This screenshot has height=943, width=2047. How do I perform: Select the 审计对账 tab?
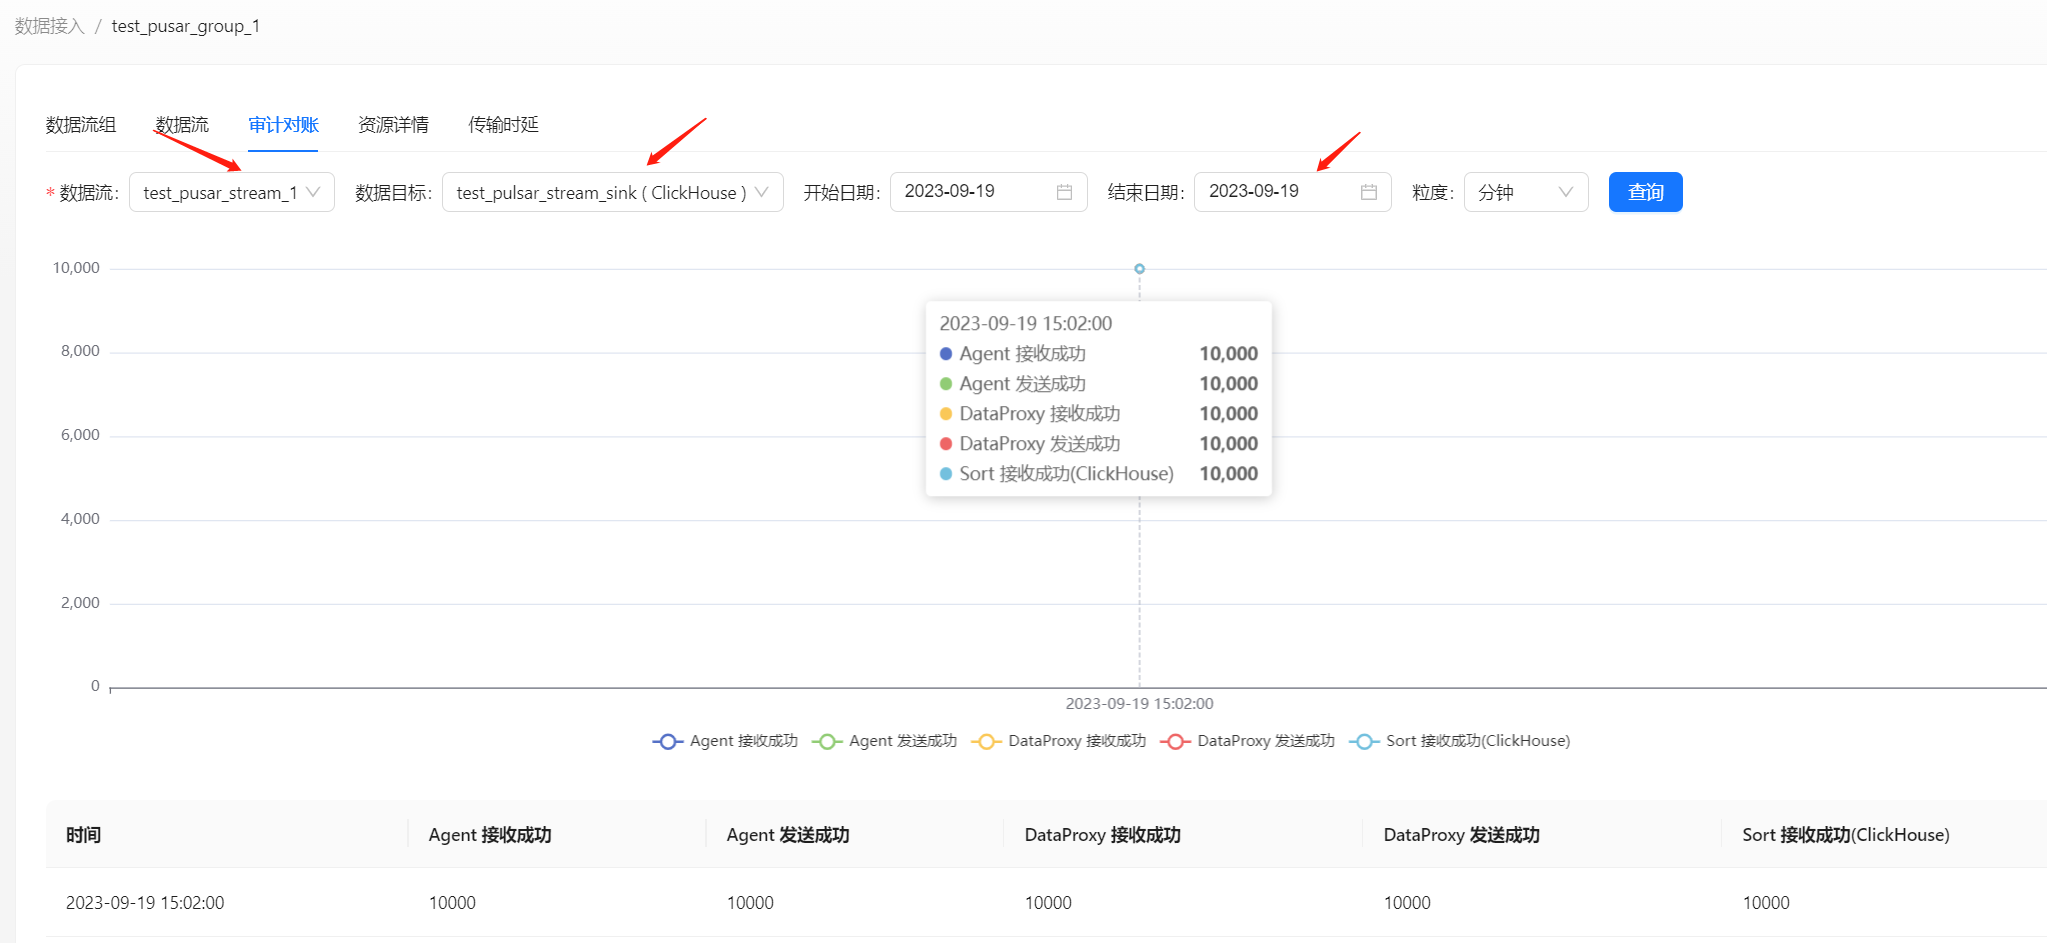pos(283,125)
